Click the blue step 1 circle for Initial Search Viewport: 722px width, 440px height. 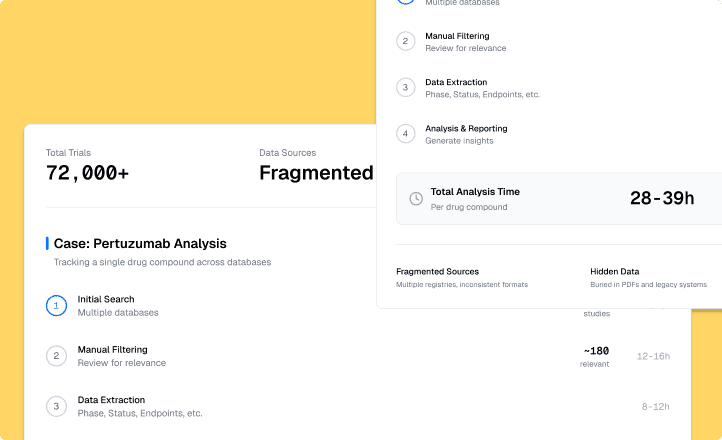(56, 305)
